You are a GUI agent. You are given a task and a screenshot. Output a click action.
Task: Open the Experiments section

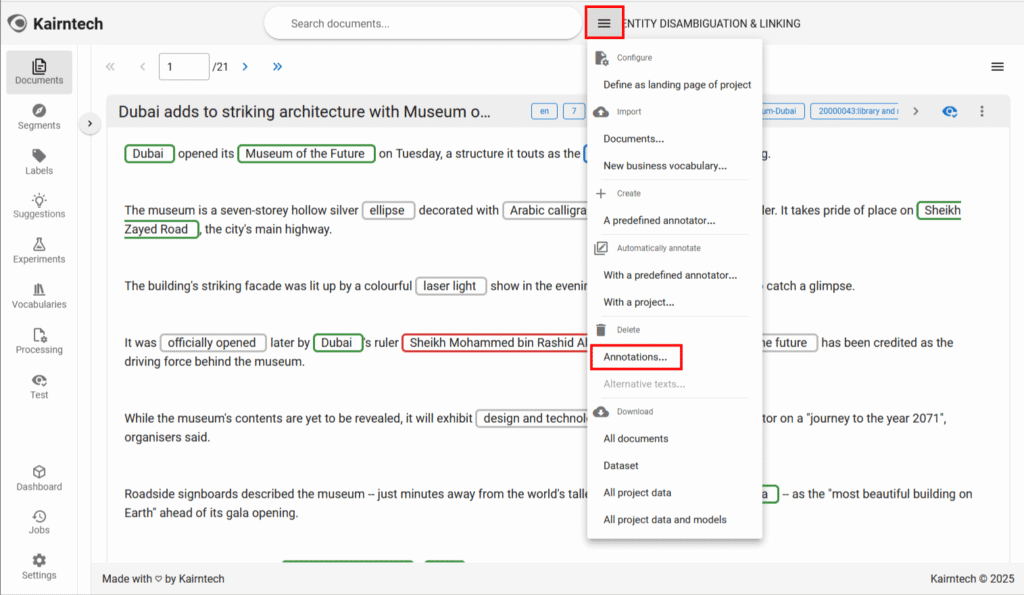coord(39,251)
